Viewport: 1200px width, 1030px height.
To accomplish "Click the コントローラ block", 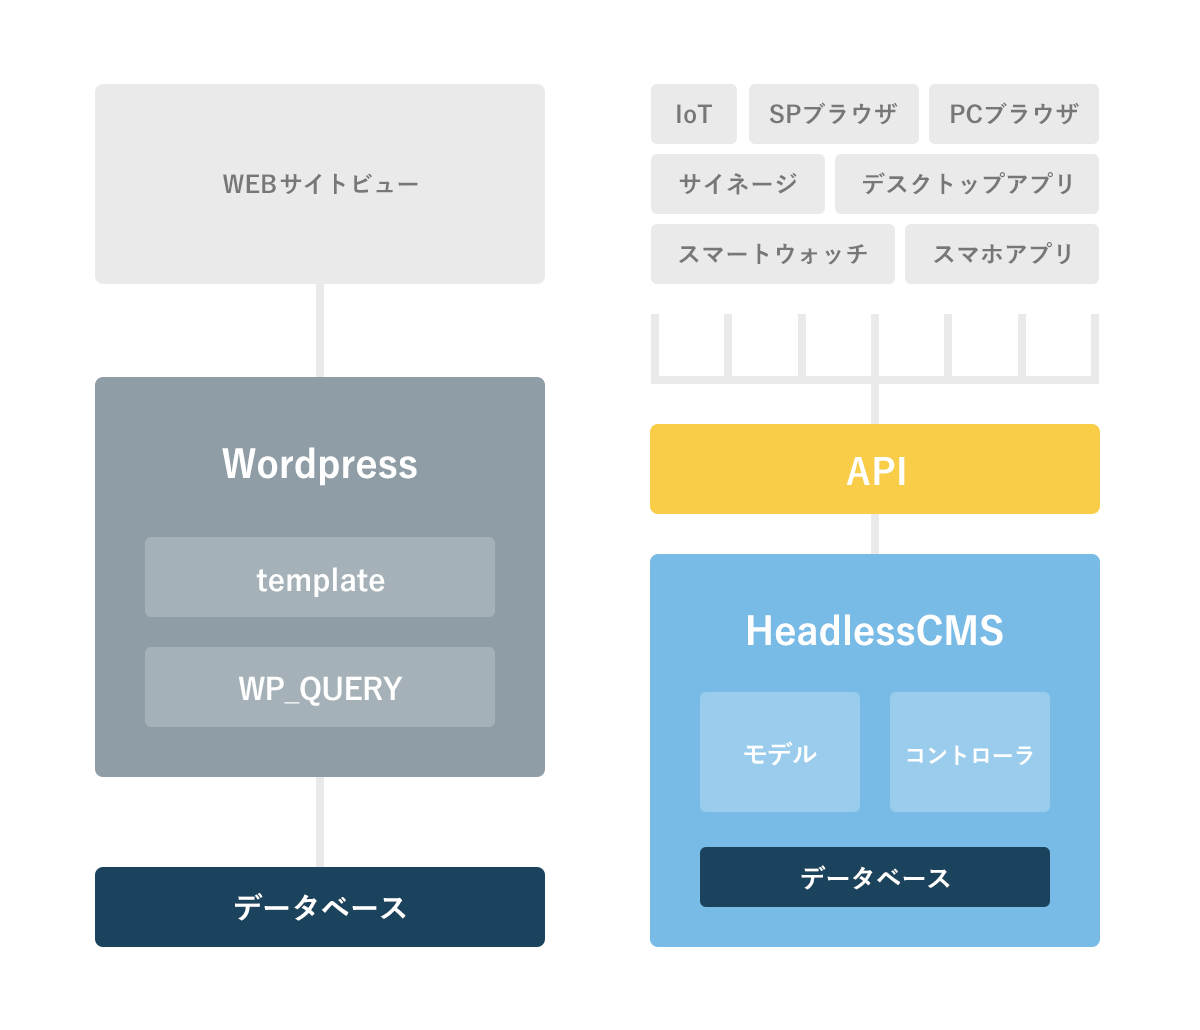I will click(970, 752).
